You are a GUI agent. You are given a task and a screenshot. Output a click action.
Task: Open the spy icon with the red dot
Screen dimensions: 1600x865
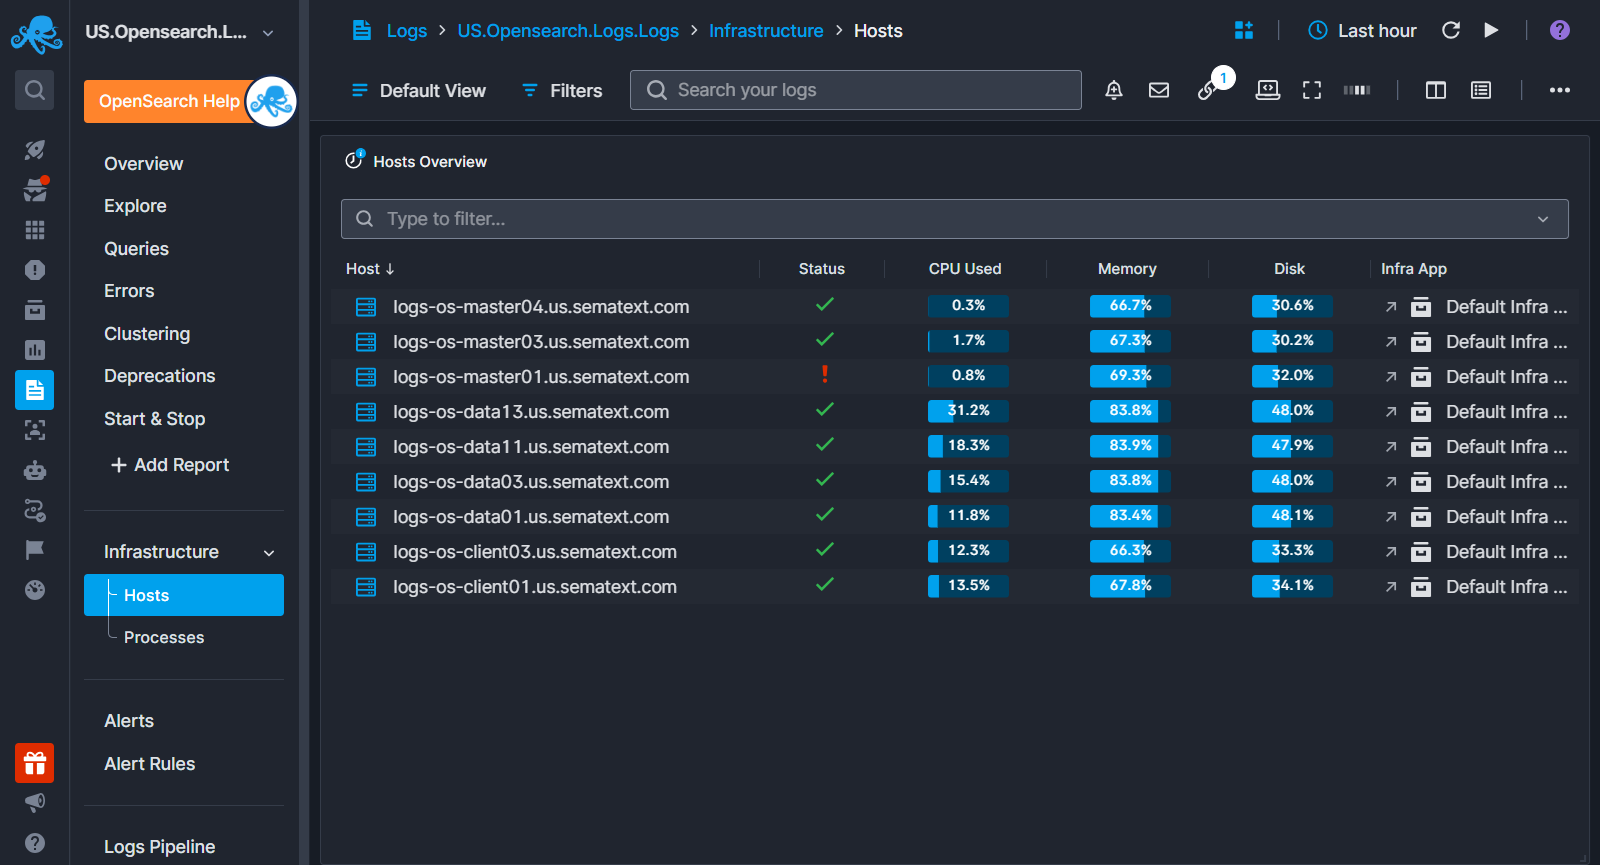pos(35,189)
